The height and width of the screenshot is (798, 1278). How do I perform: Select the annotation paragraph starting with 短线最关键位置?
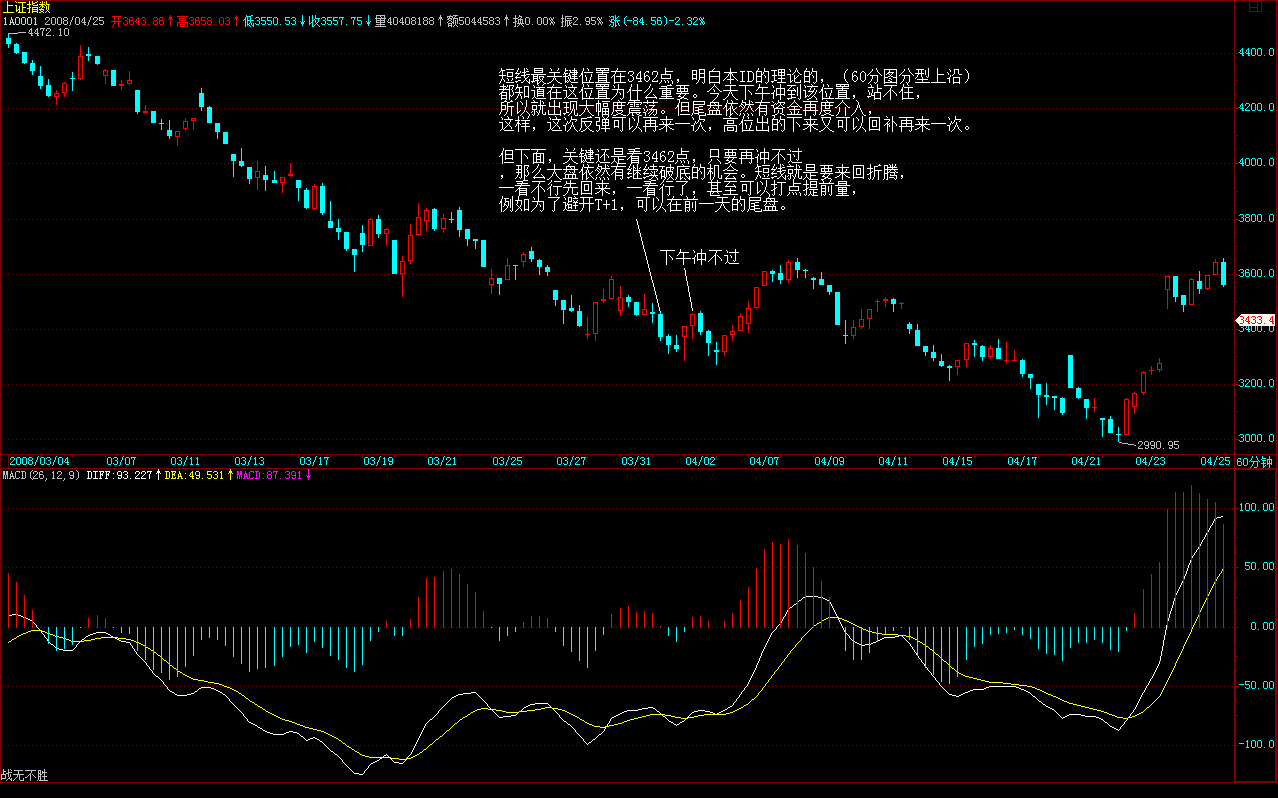(735, 101)
